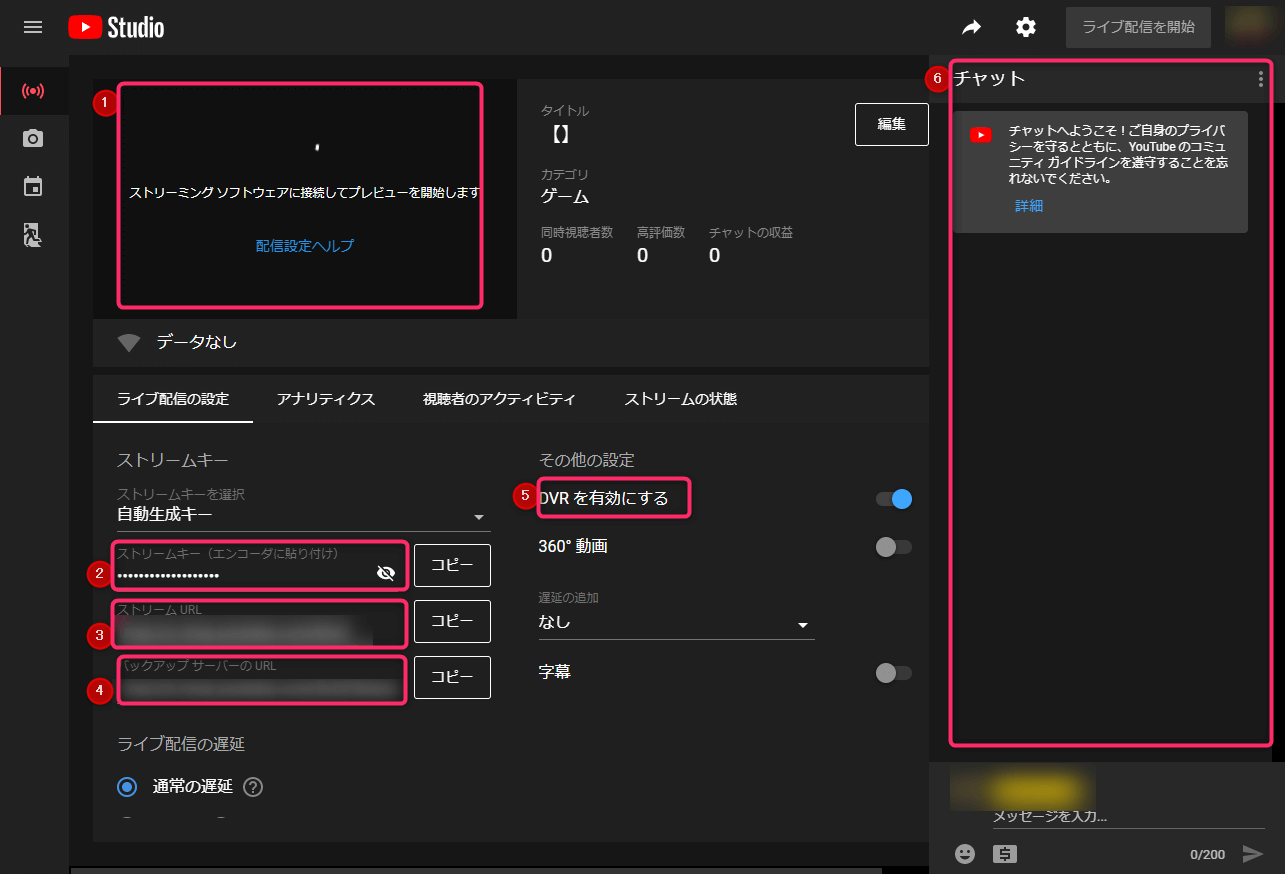
Task: Click the タイトル value 【】
Action: click(x=561, y=134)
